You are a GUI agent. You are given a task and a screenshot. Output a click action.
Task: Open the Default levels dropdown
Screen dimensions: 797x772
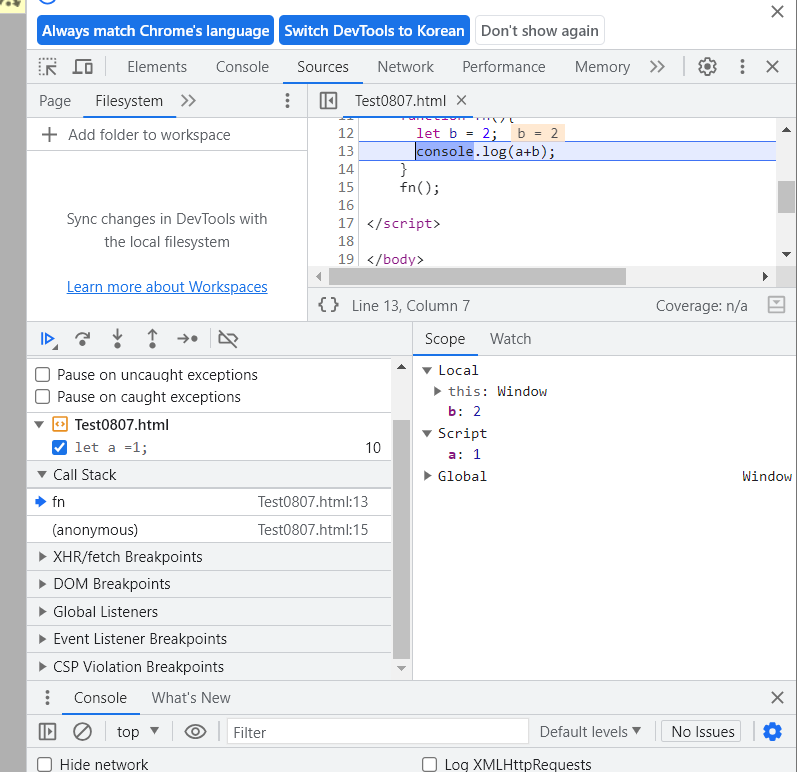(x=590, y=731)
